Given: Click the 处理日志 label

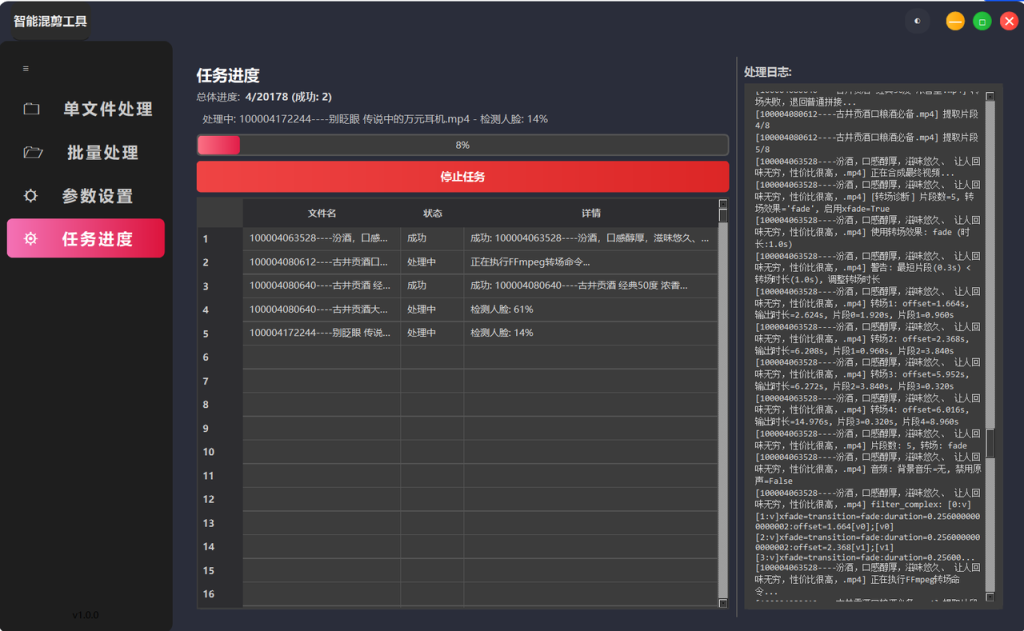Looking at the screenshot, I should coord(767,72).
